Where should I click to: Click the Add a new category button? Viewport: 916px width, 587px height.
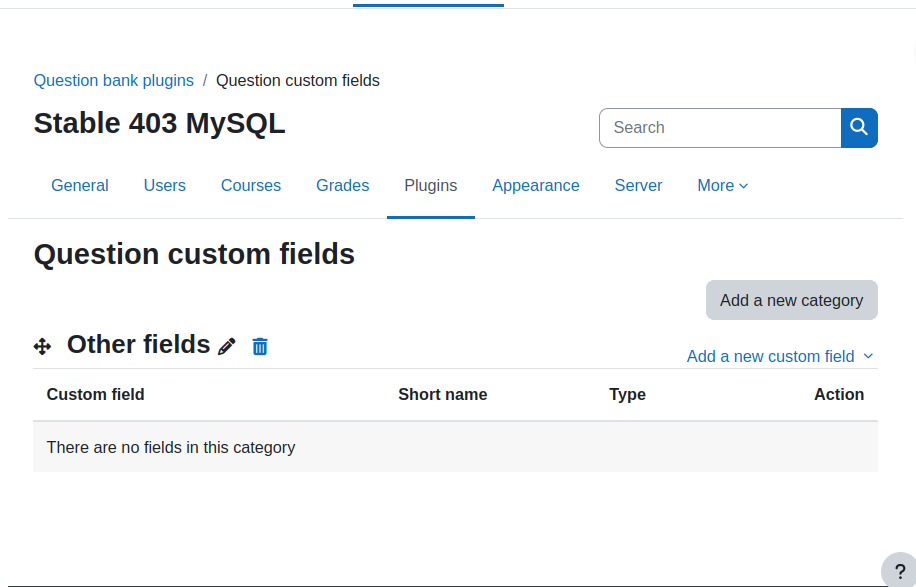coord(792,300)
